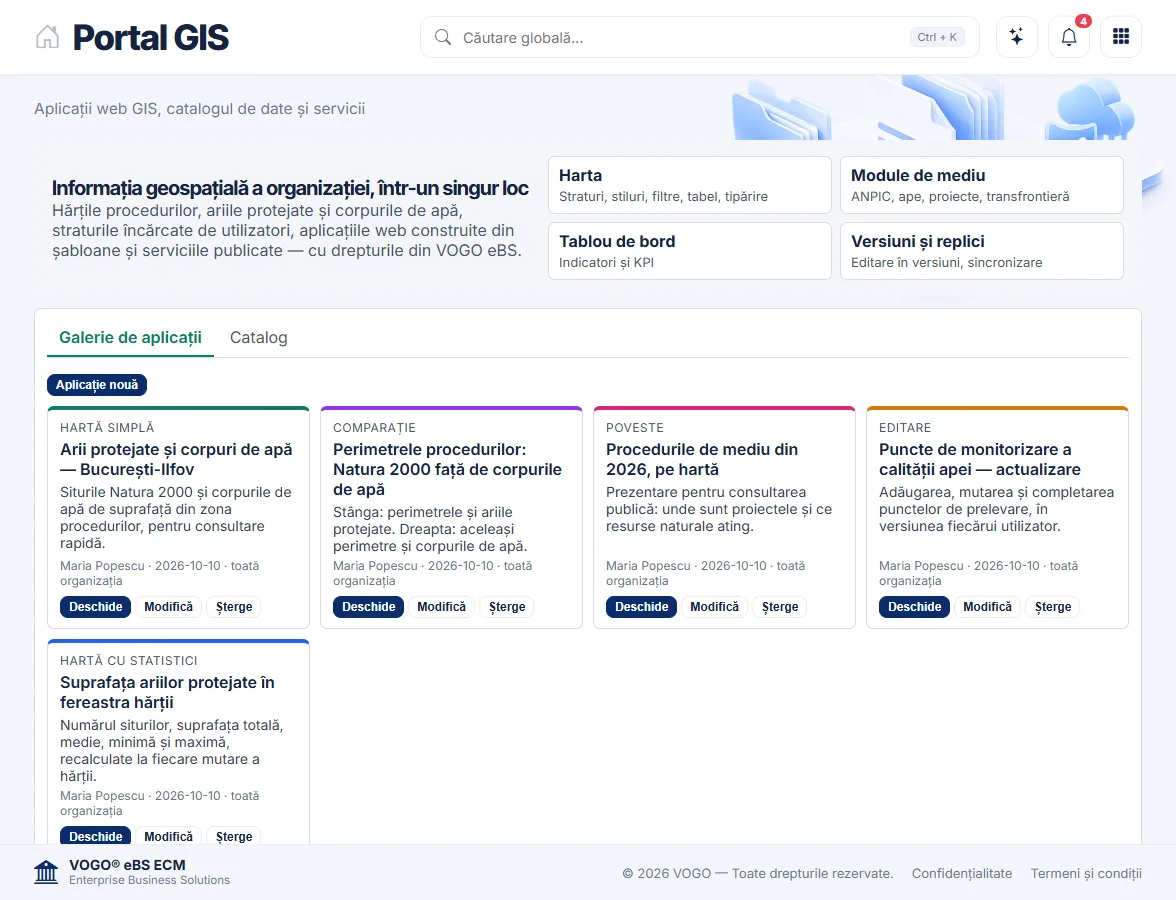1176x900 pixels.
Task: Click the Portal GIS title
Action: (151, 38)
